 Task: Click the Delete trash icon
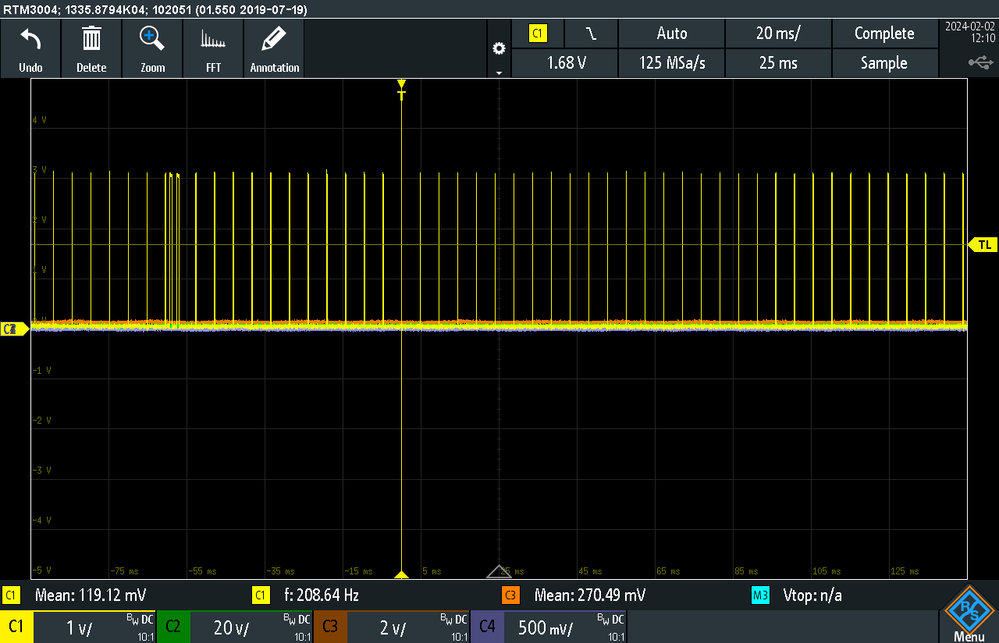coord(91,49)
